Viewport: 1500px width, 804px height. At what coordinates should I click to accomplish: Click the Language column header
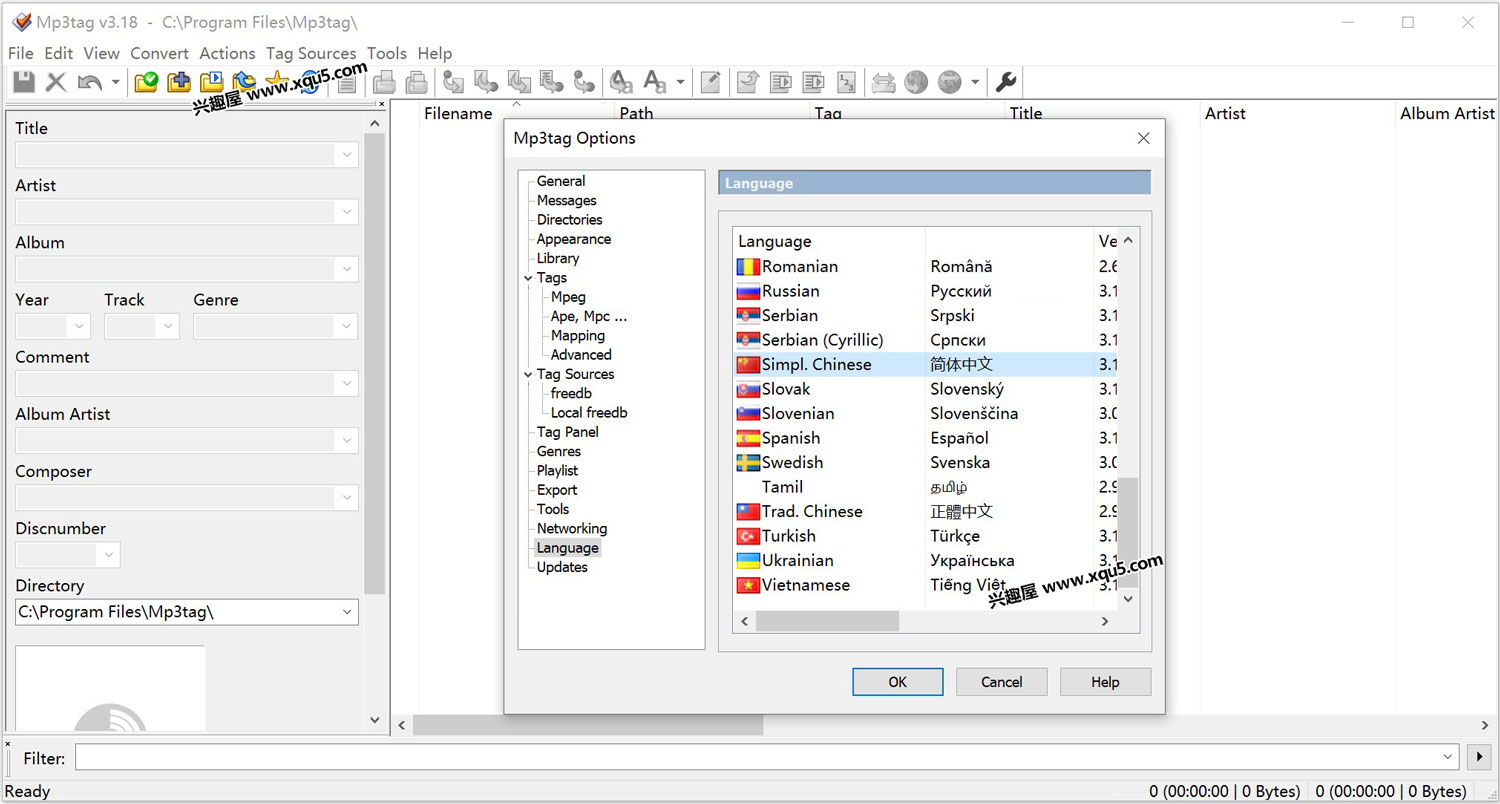pos(830,241)
